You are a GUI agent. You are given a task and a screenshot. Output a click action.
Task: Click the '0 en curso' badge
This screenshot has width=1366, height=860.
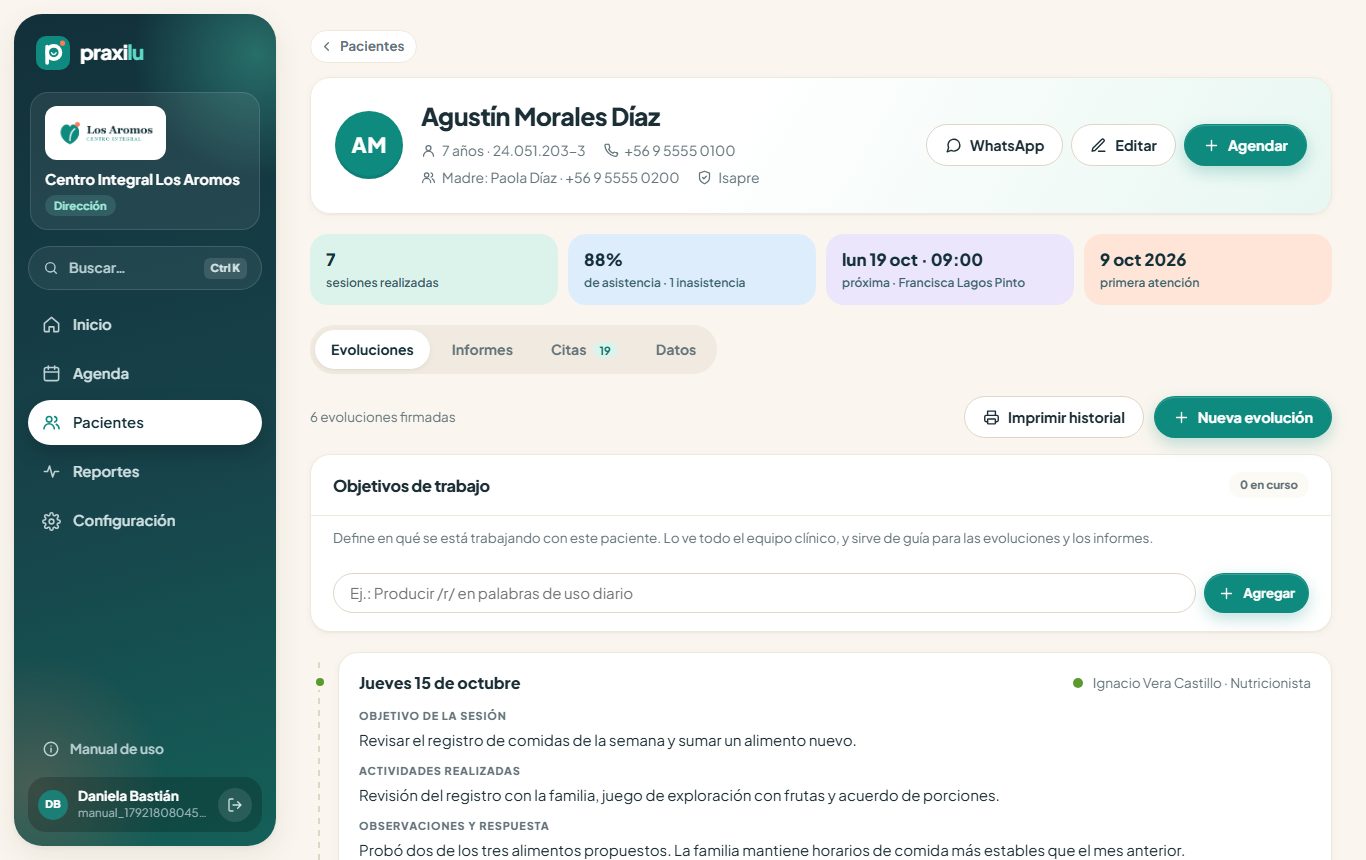click(x=1269, y=485)
